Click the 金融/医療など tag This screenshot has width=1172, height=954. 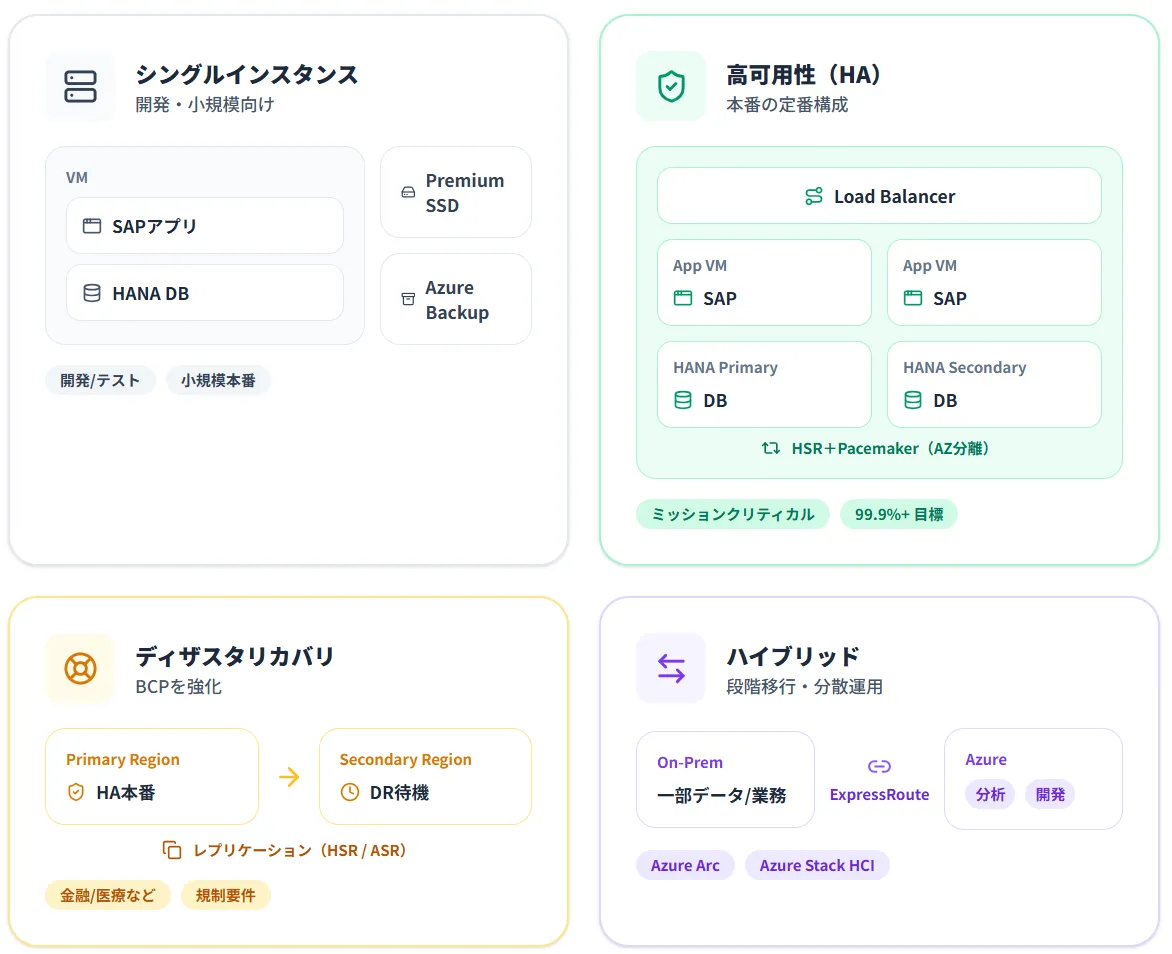tap(108, 895)
